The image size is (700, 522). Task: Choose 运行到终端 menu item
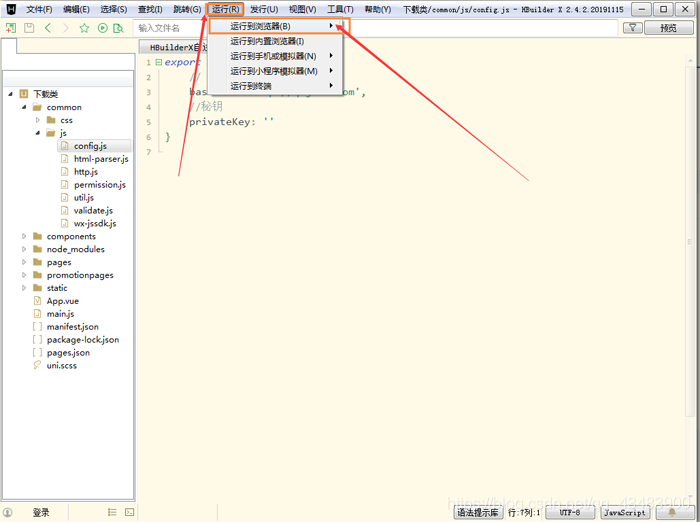[x=276, y=86]
